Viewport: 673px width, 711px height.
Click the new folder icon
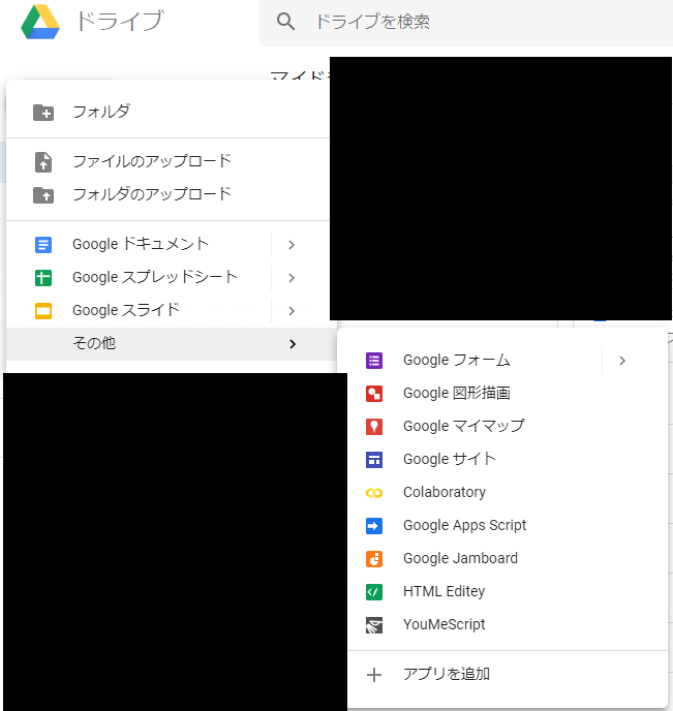coord(44,112)
